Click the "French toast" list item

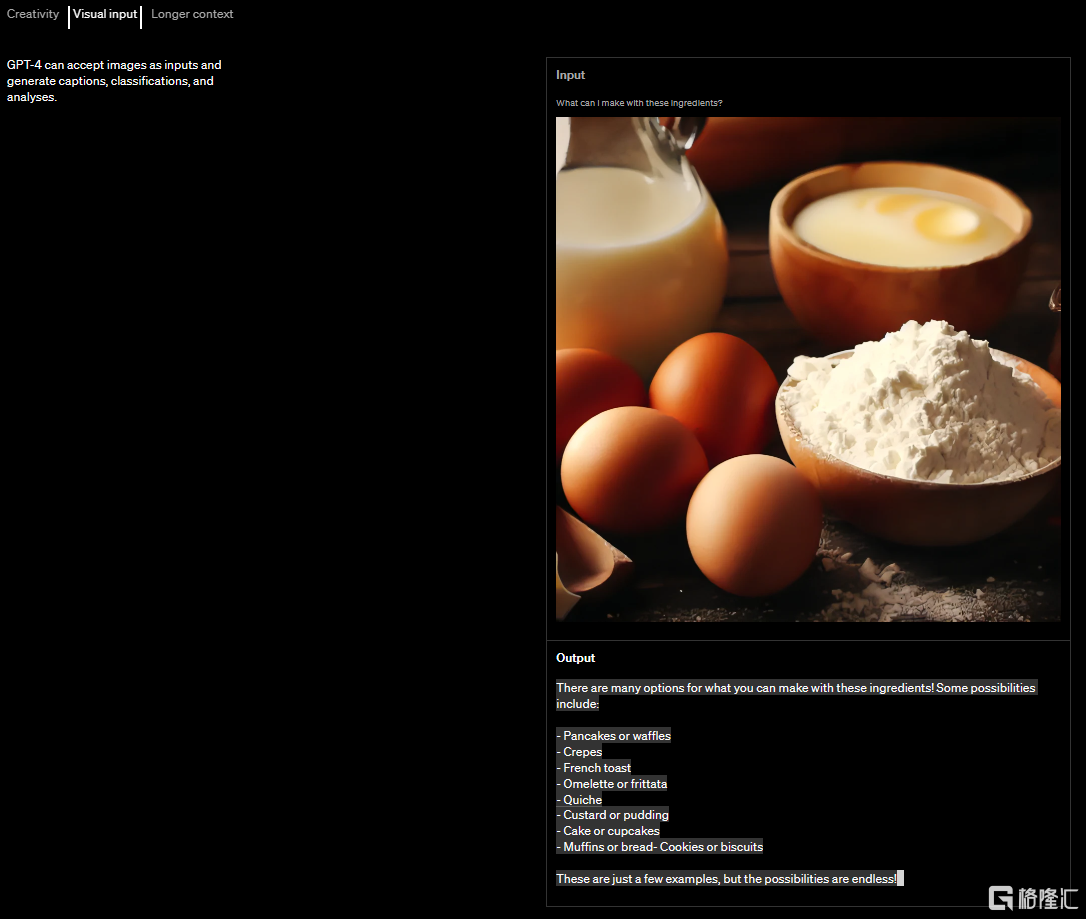click(594, 768)
